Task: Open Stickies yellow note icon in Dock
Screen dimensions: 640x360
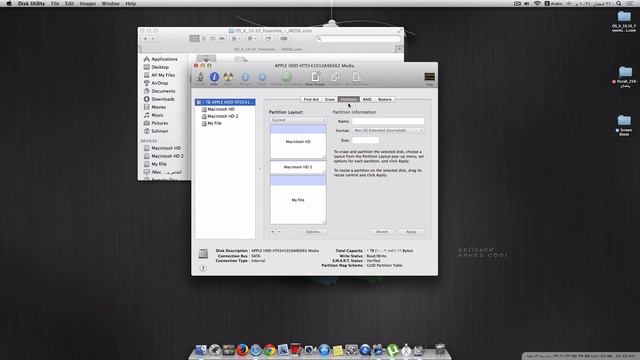Action: [x=338, y=350]
